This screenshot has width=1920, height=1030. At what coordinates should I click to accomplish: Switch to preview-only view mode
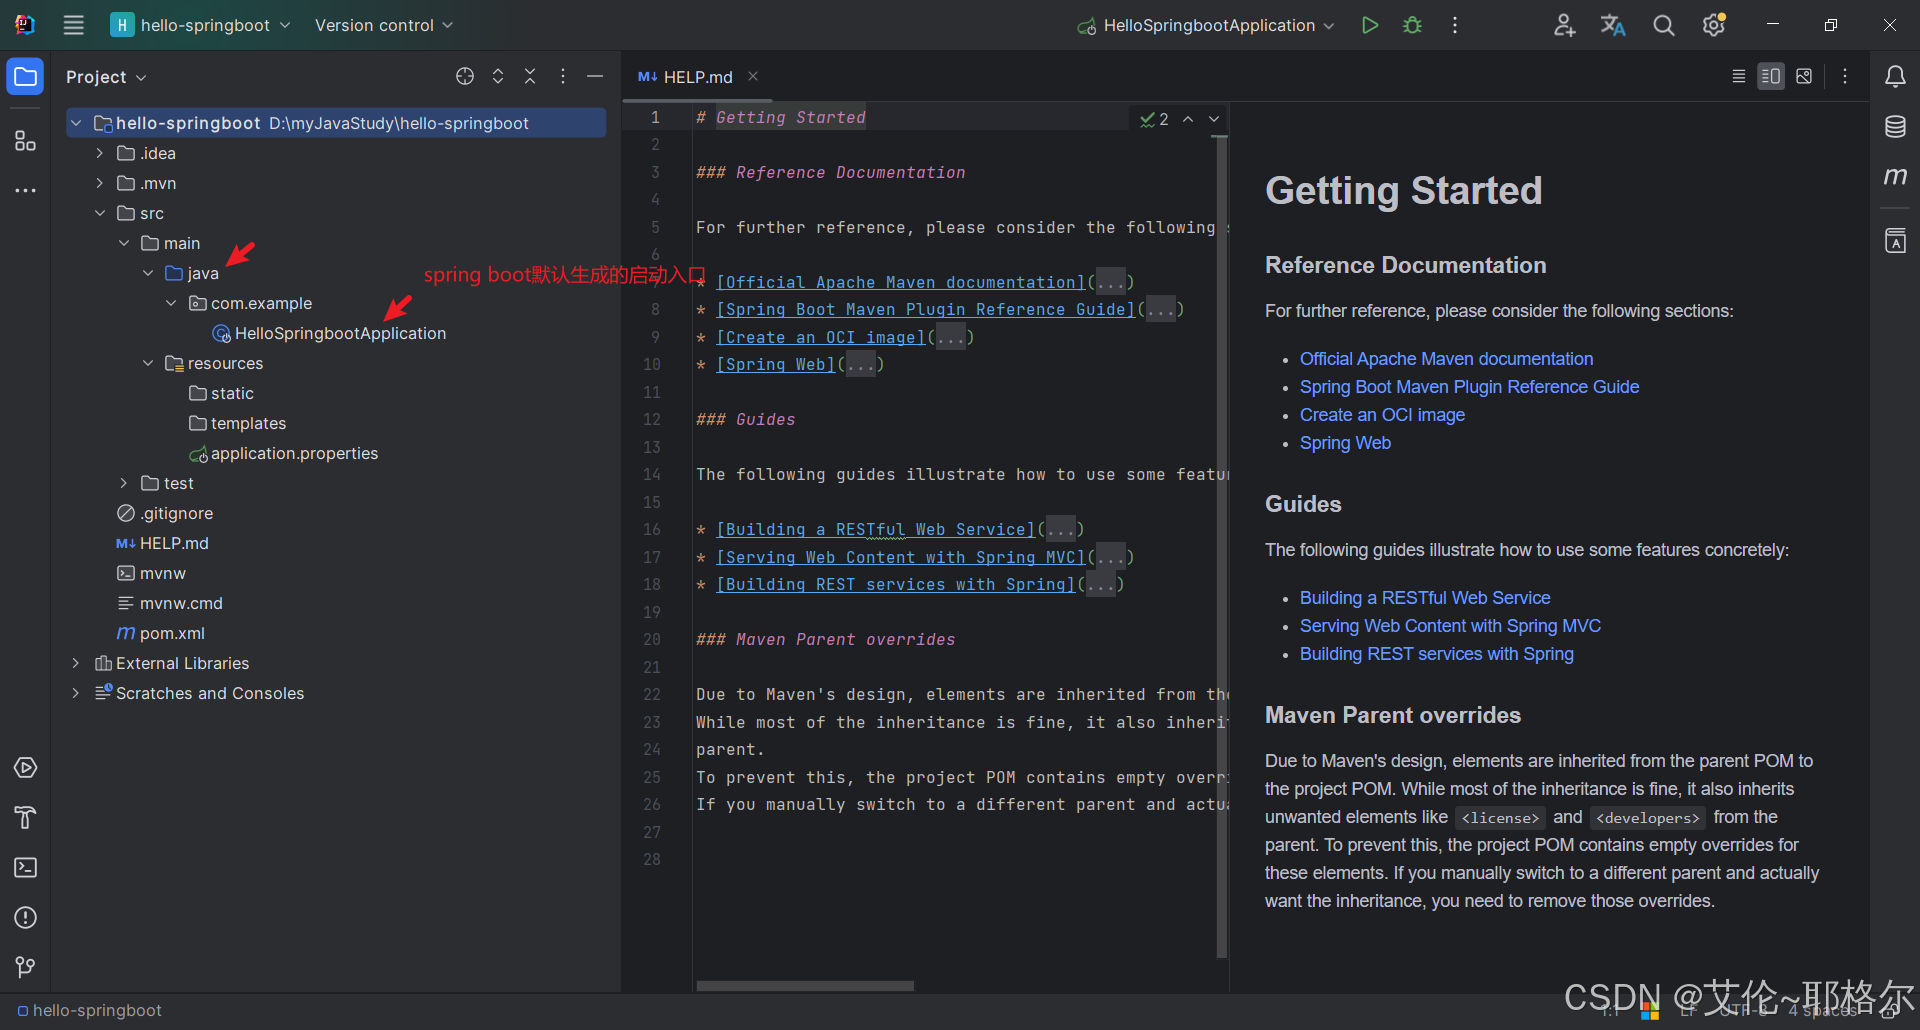point(1804,77)
